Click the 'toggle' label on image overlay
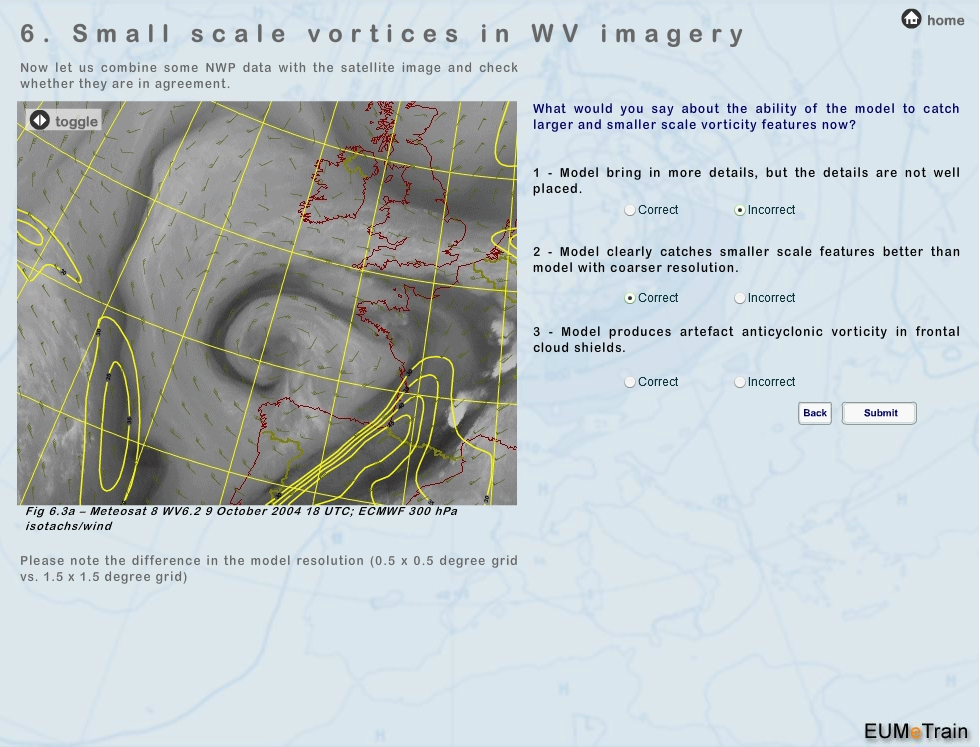980x747 pixels. pyautogui.click(x=76, y=122)
